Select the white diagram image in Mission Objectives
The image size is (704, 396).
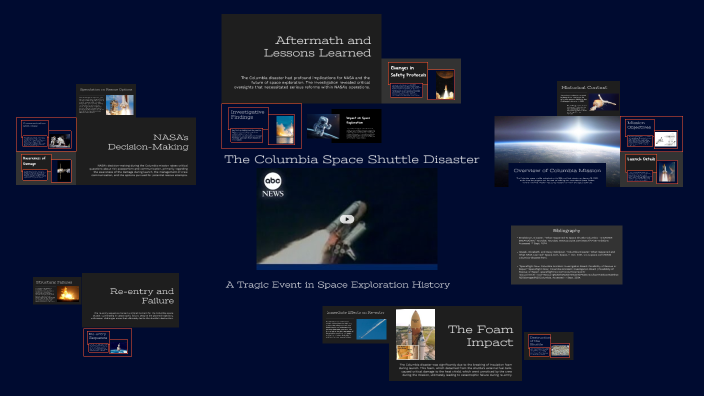pos(665,139)
